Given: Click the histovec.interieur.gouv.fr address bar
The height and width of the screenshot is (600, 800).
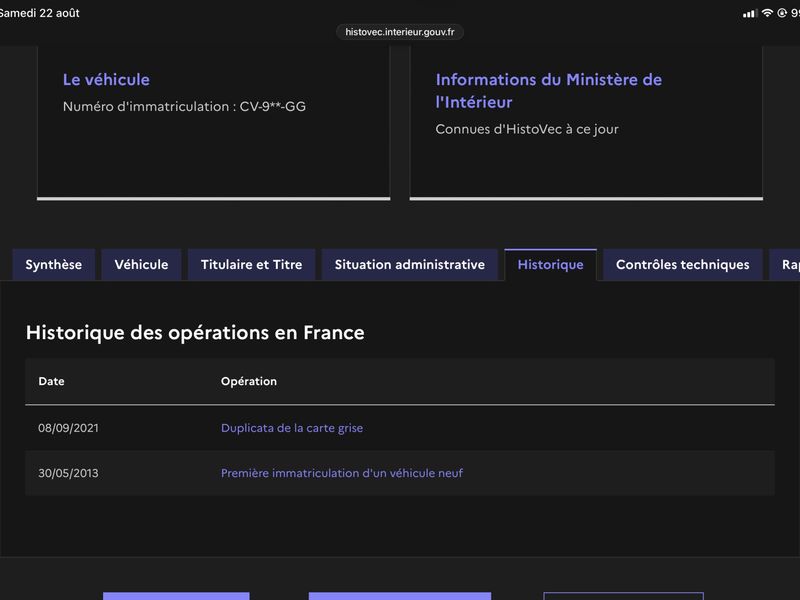Looking at the screenshot, I should click(x=399, y=32).
